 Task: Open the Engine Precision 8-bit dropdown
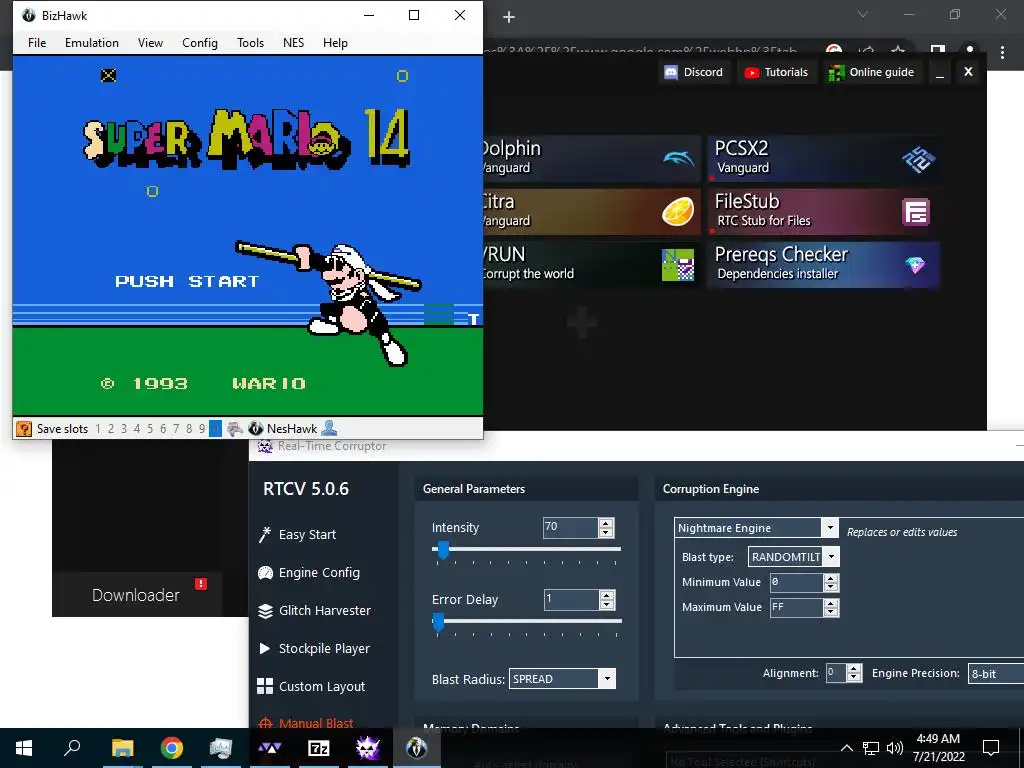coord(996,673)
